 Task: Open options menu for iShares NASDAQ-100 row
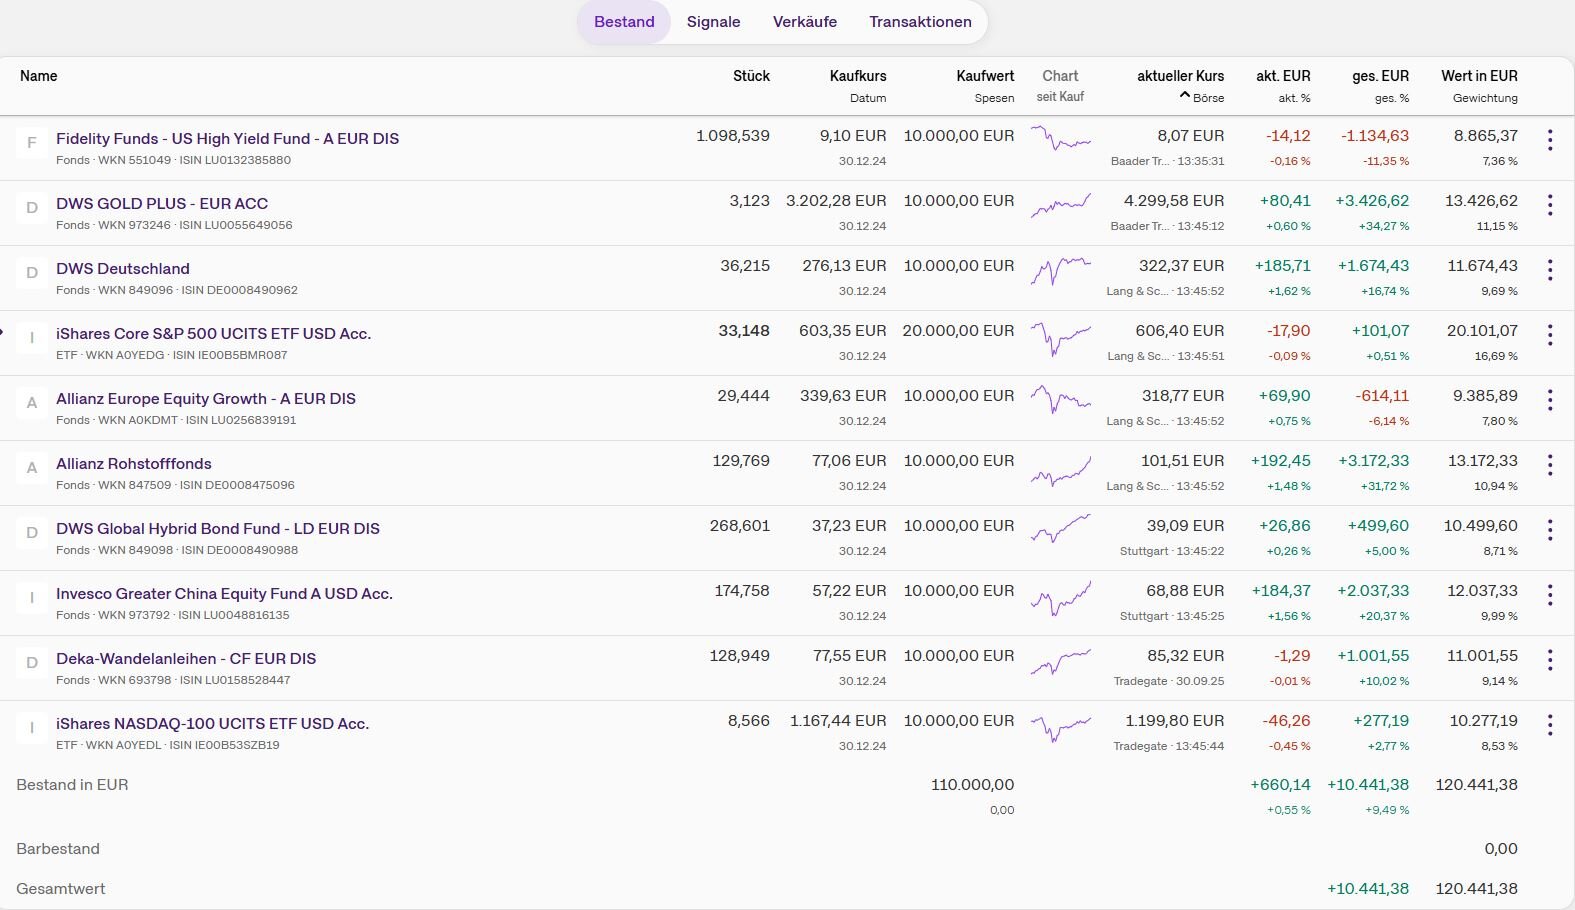(1549, 726)
